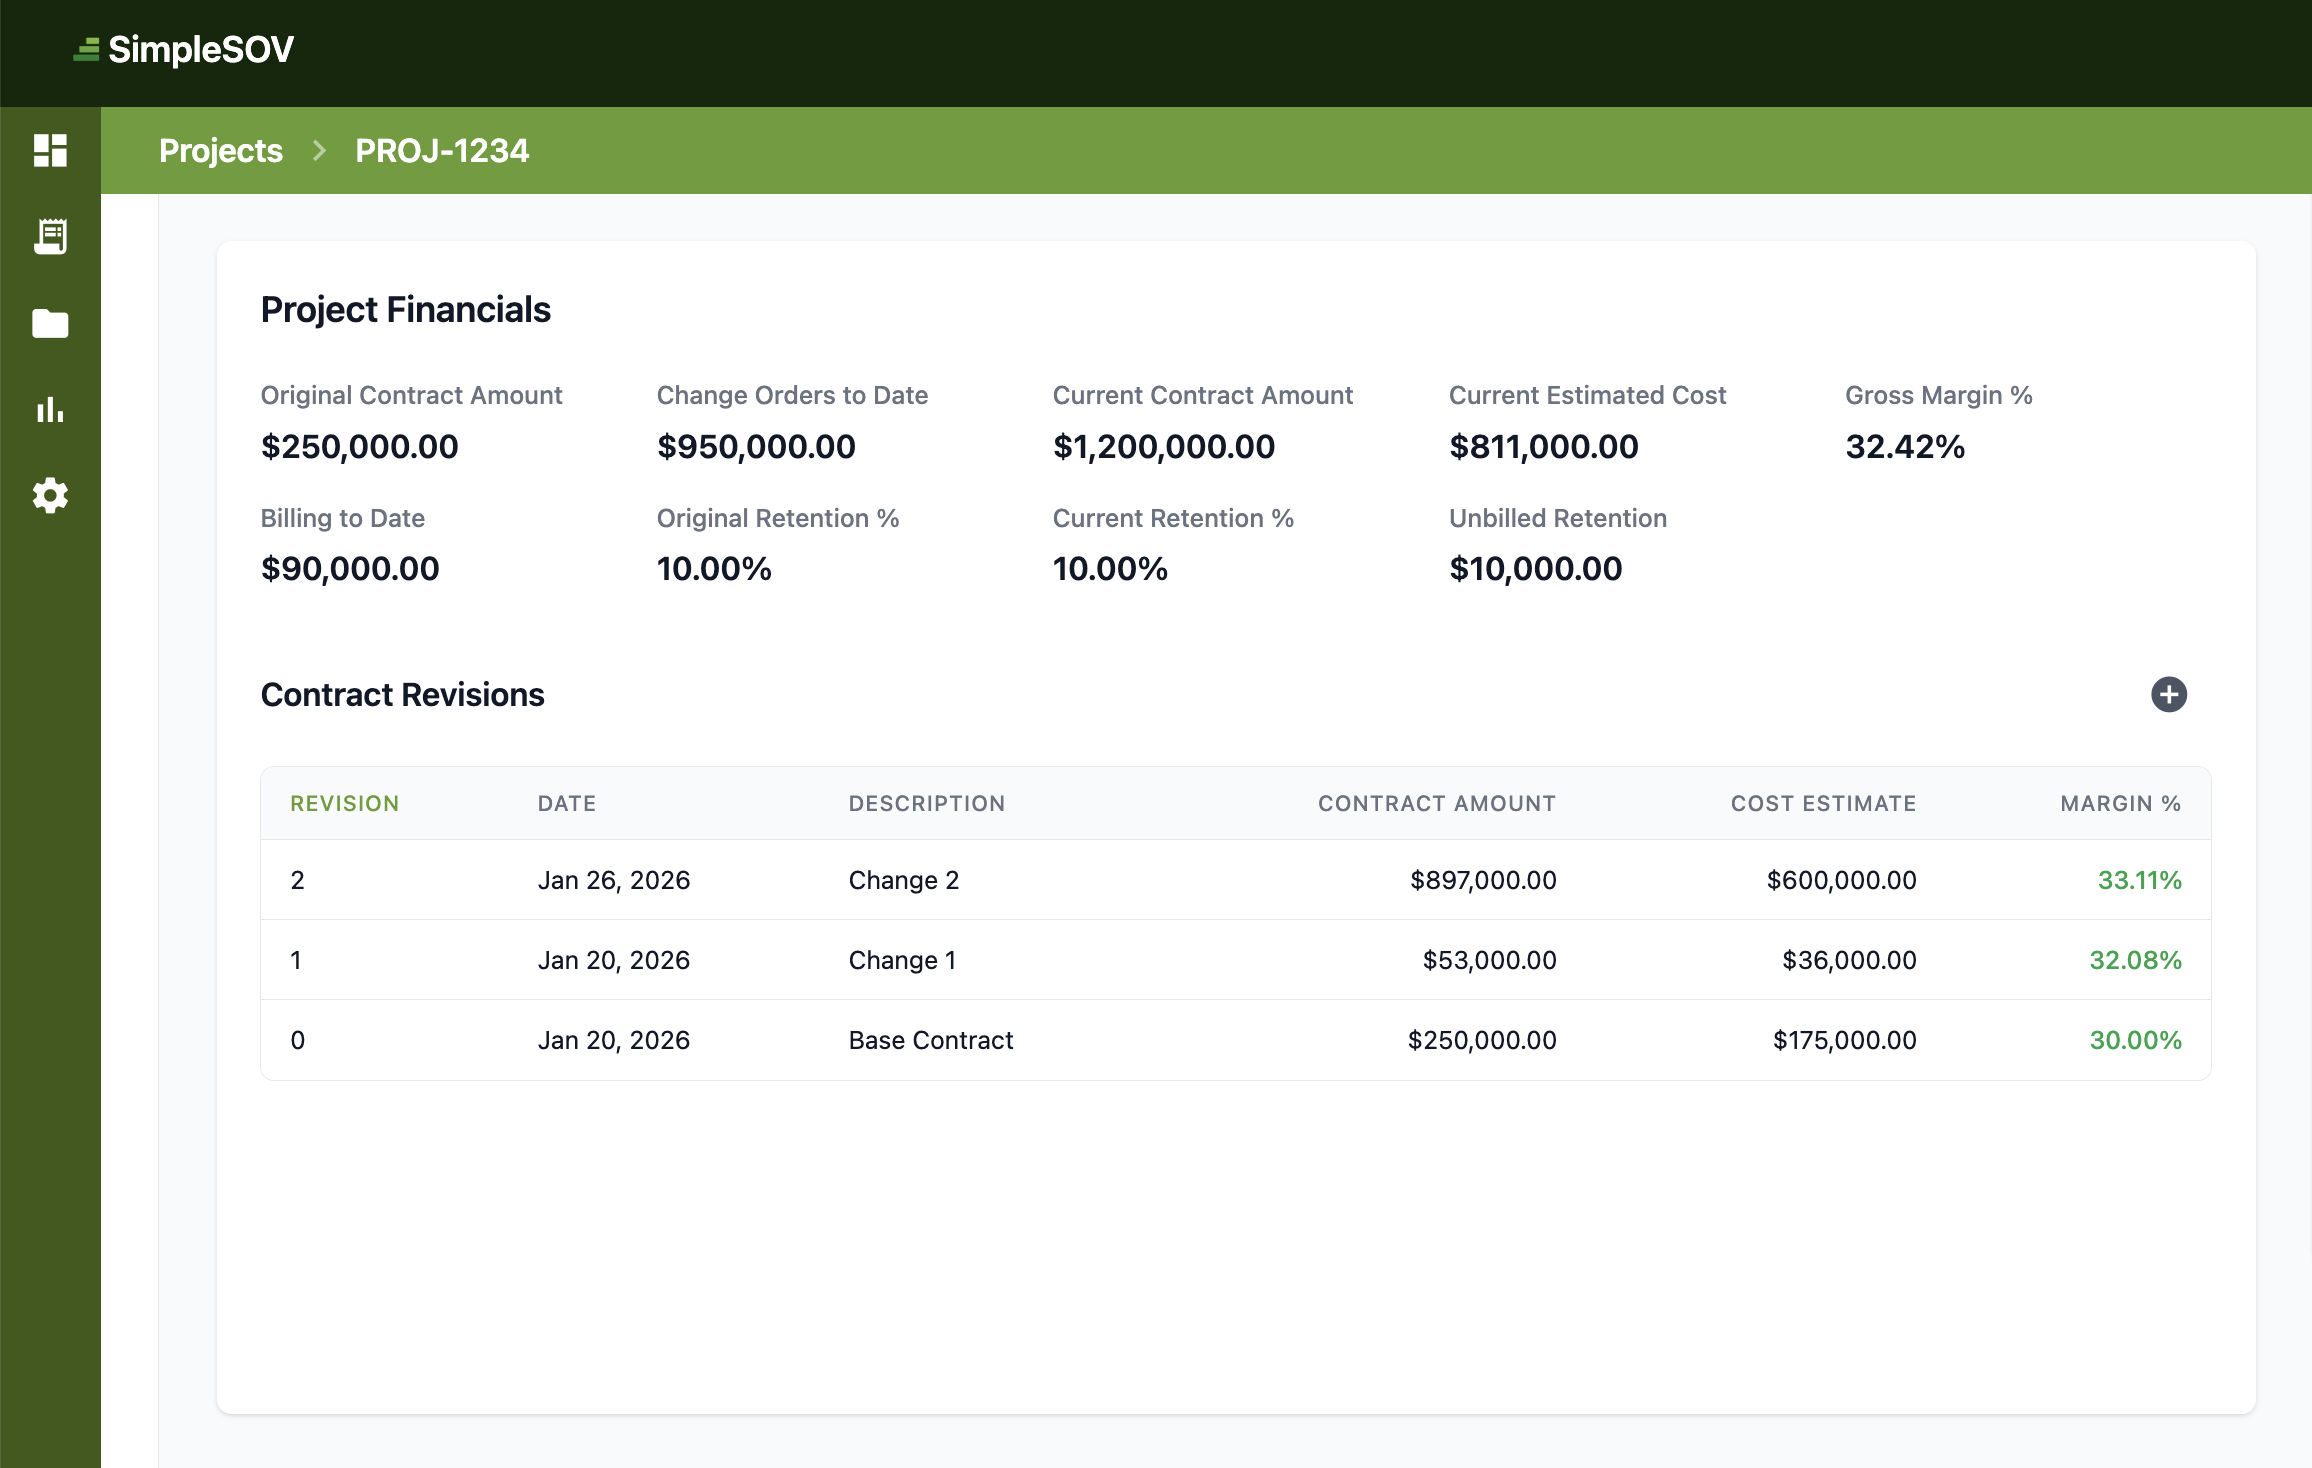
Task: Sort by the REVISION column header
Action: coord(344,803)
